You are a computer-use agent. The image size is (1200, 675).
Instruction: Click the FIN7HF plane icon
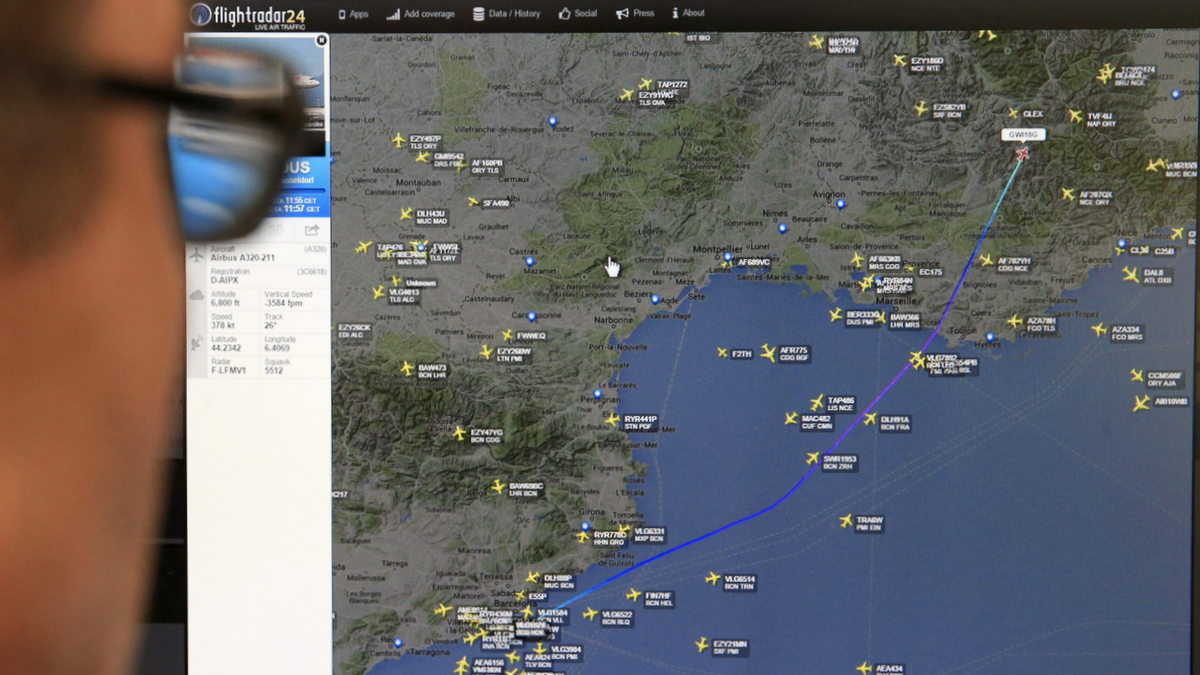(632, 597)
